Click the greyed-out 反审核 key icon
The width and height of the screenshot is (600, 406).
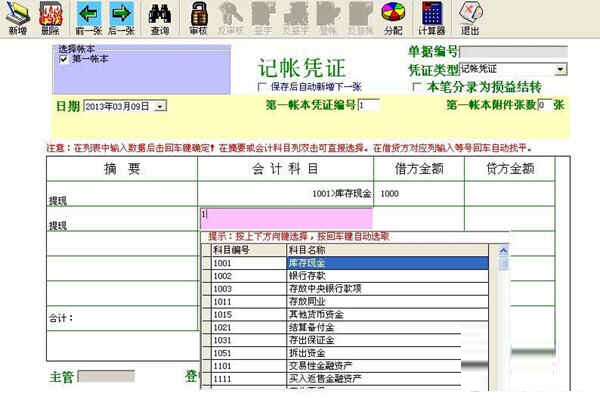[x=230, y=18]
